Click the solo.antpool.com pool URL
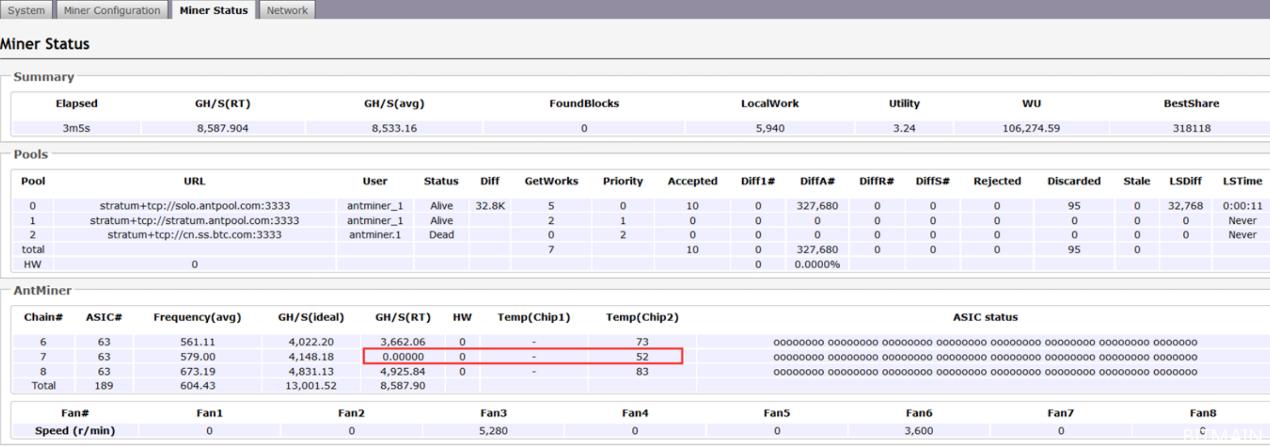 point(195,206)
